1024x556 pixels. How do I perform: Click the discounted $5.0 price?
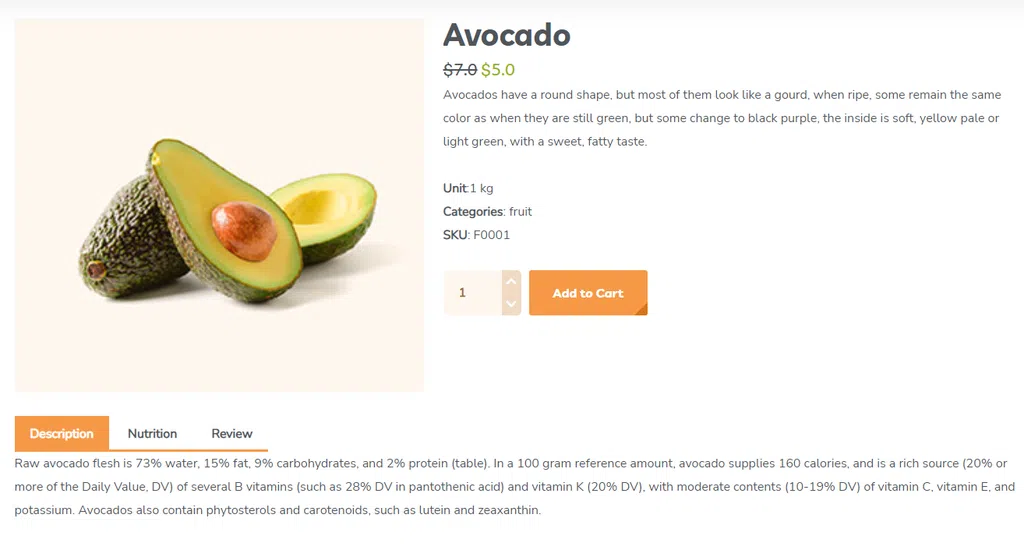pos(498,70)
